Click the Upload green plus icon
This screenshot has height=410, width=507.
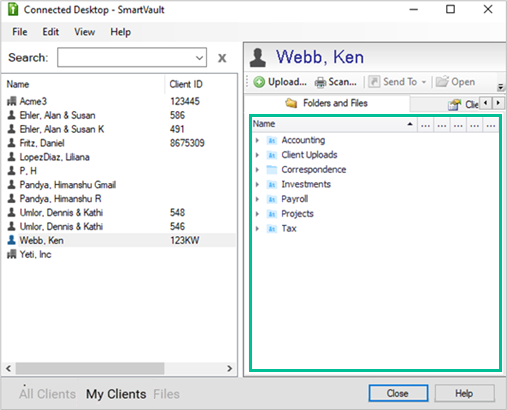click(x=259, y=82)
